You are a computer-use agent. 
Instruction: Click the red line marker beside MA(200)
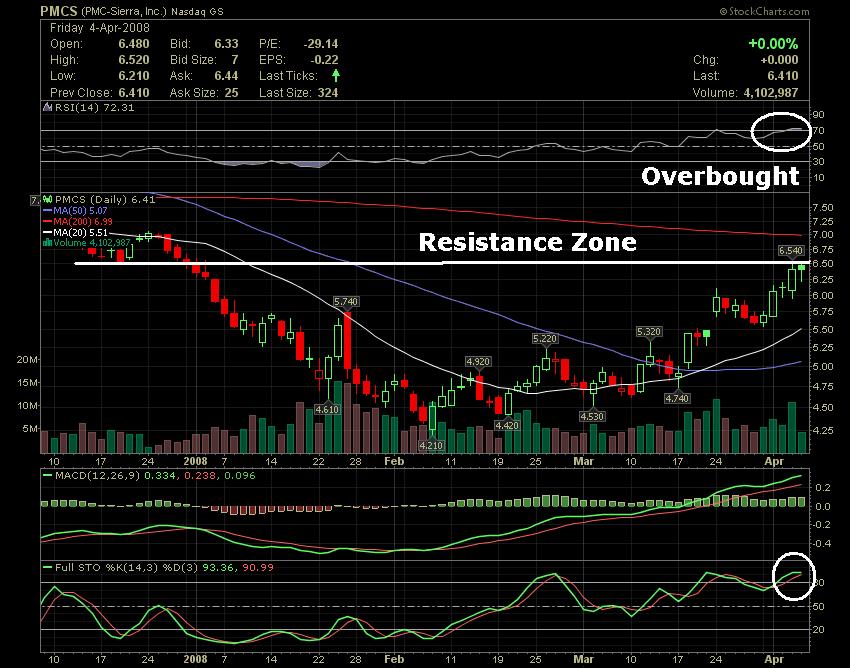click(x=48, y=221)
